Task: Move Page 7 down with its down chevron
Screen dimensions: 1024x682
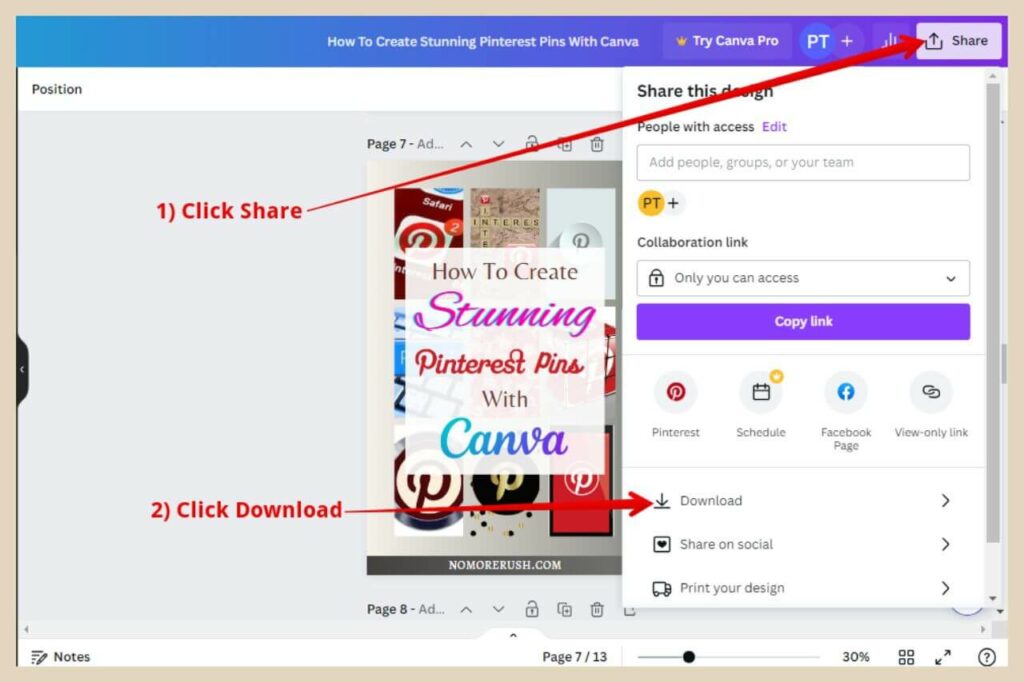Action: pyautogui.click(x=498, y=144)
